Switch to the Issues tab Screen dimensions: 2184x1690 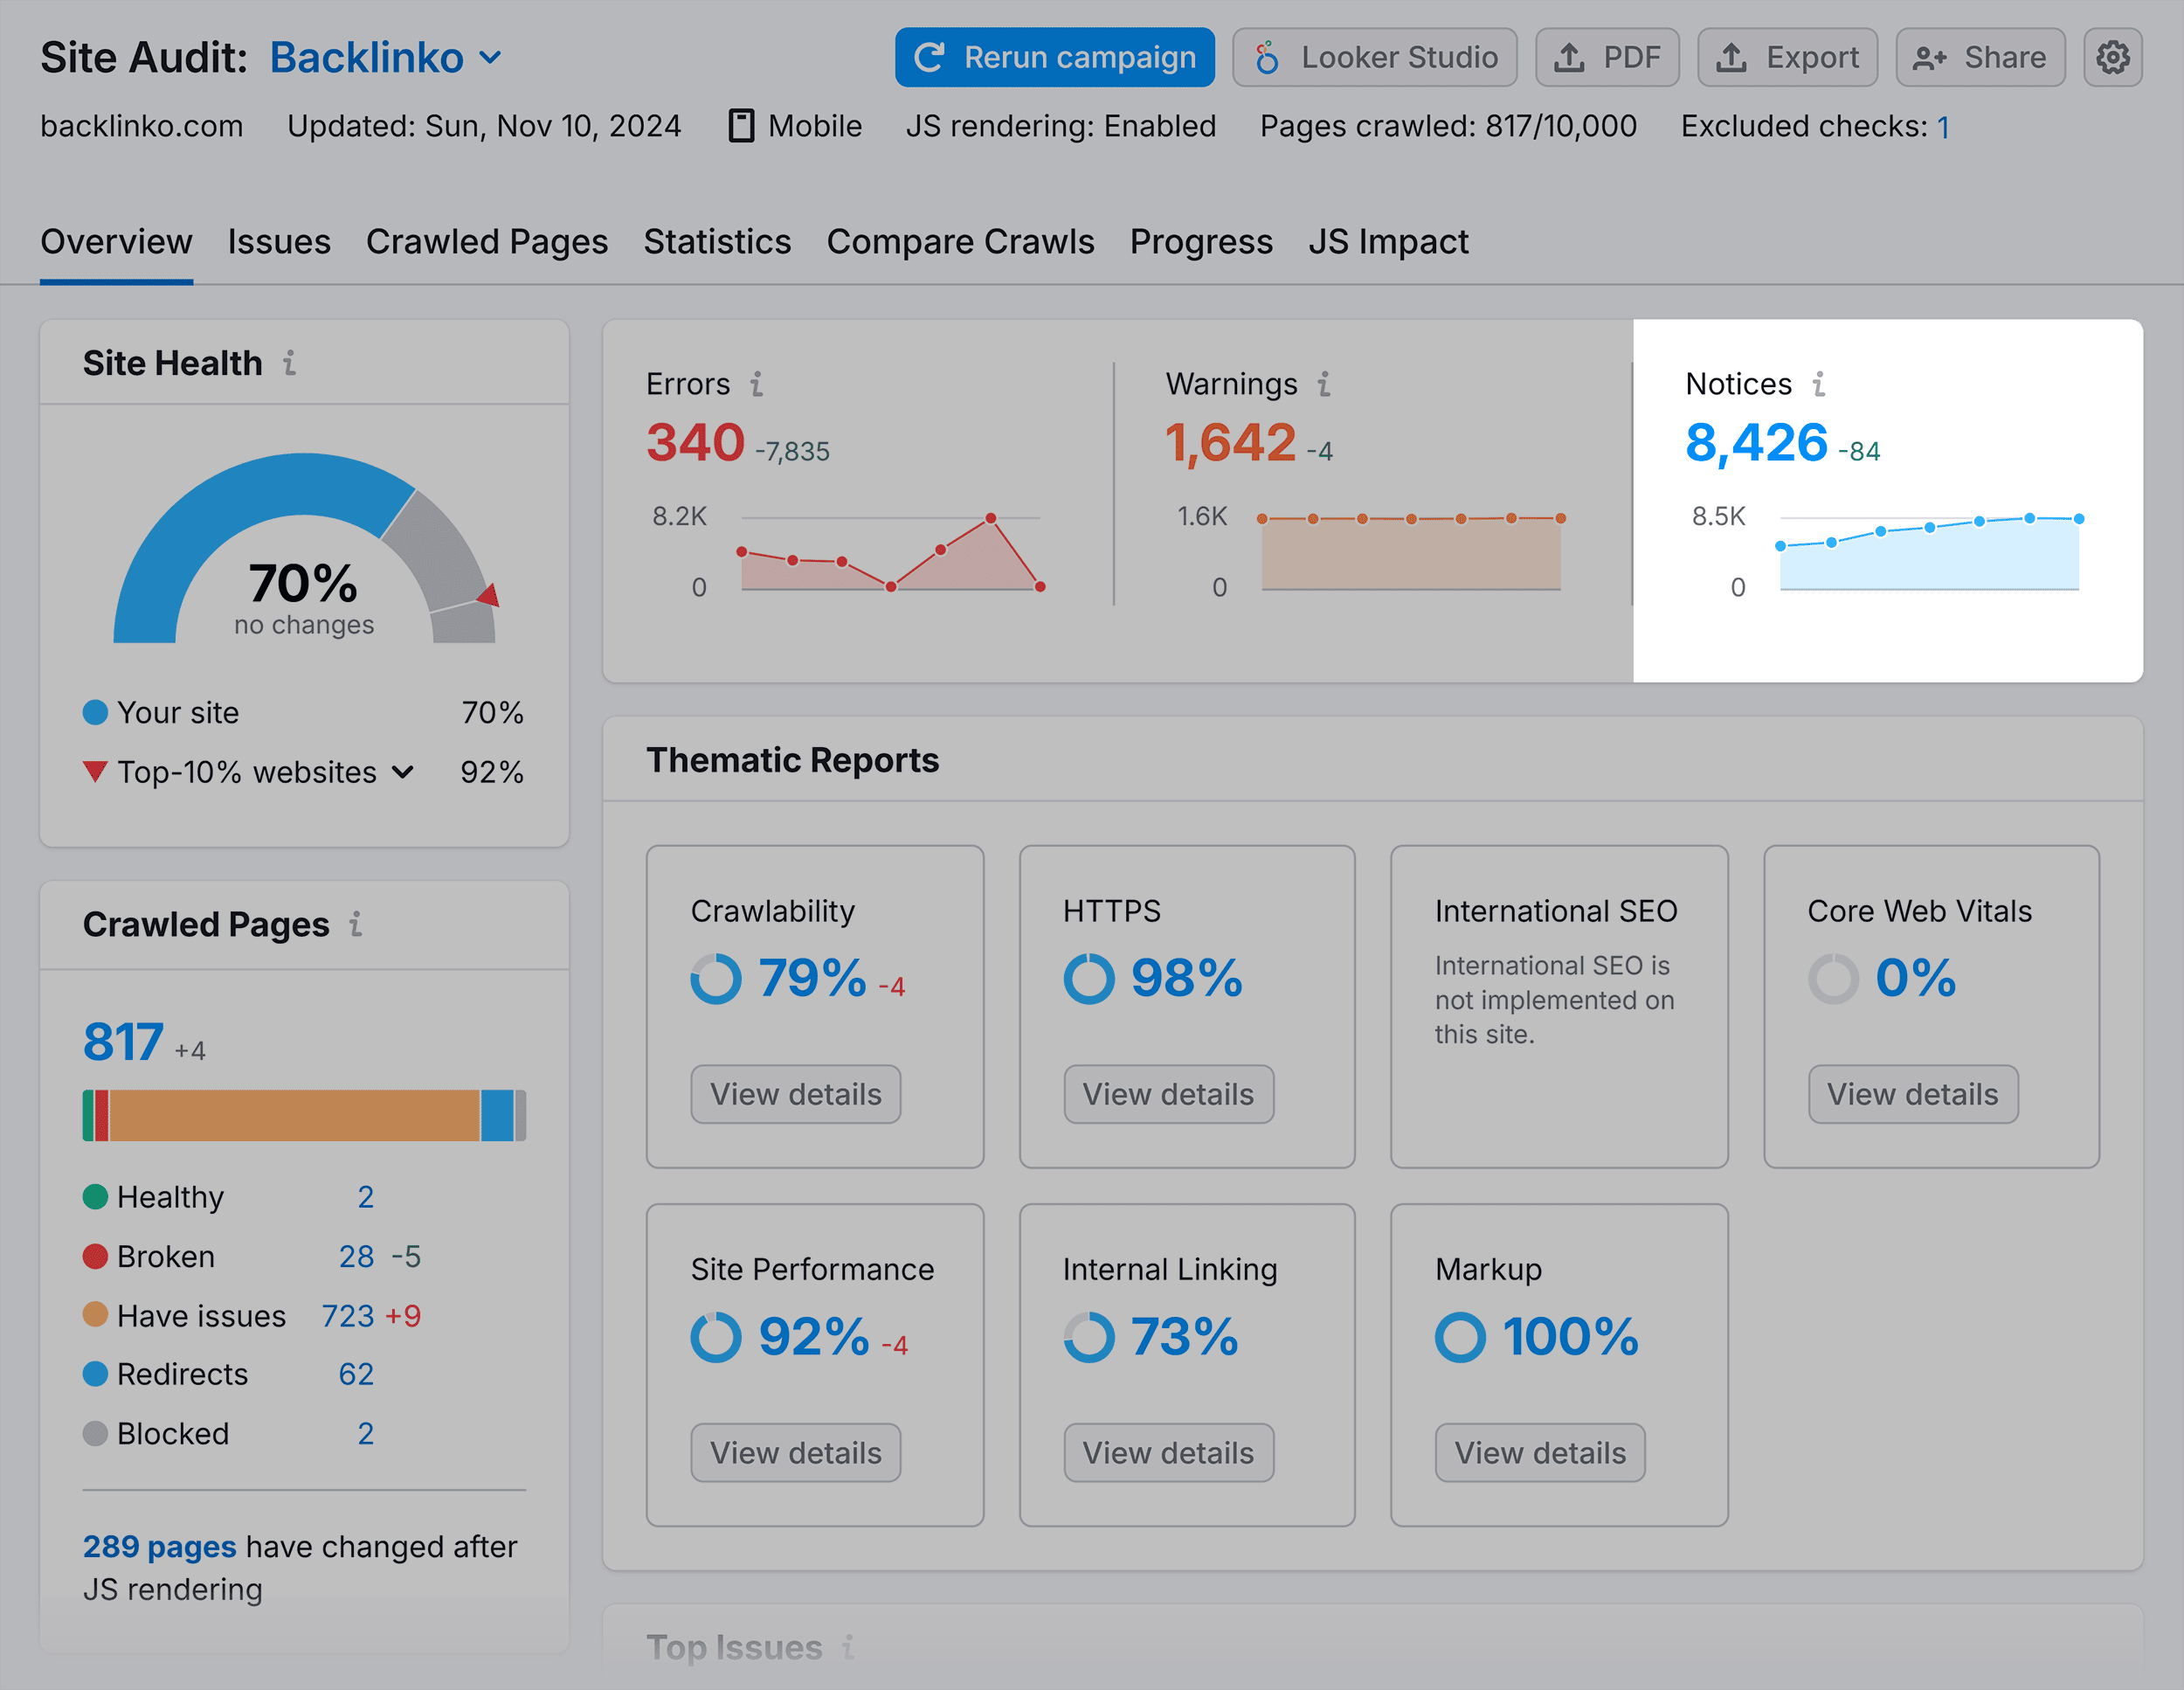click(280, 241)
